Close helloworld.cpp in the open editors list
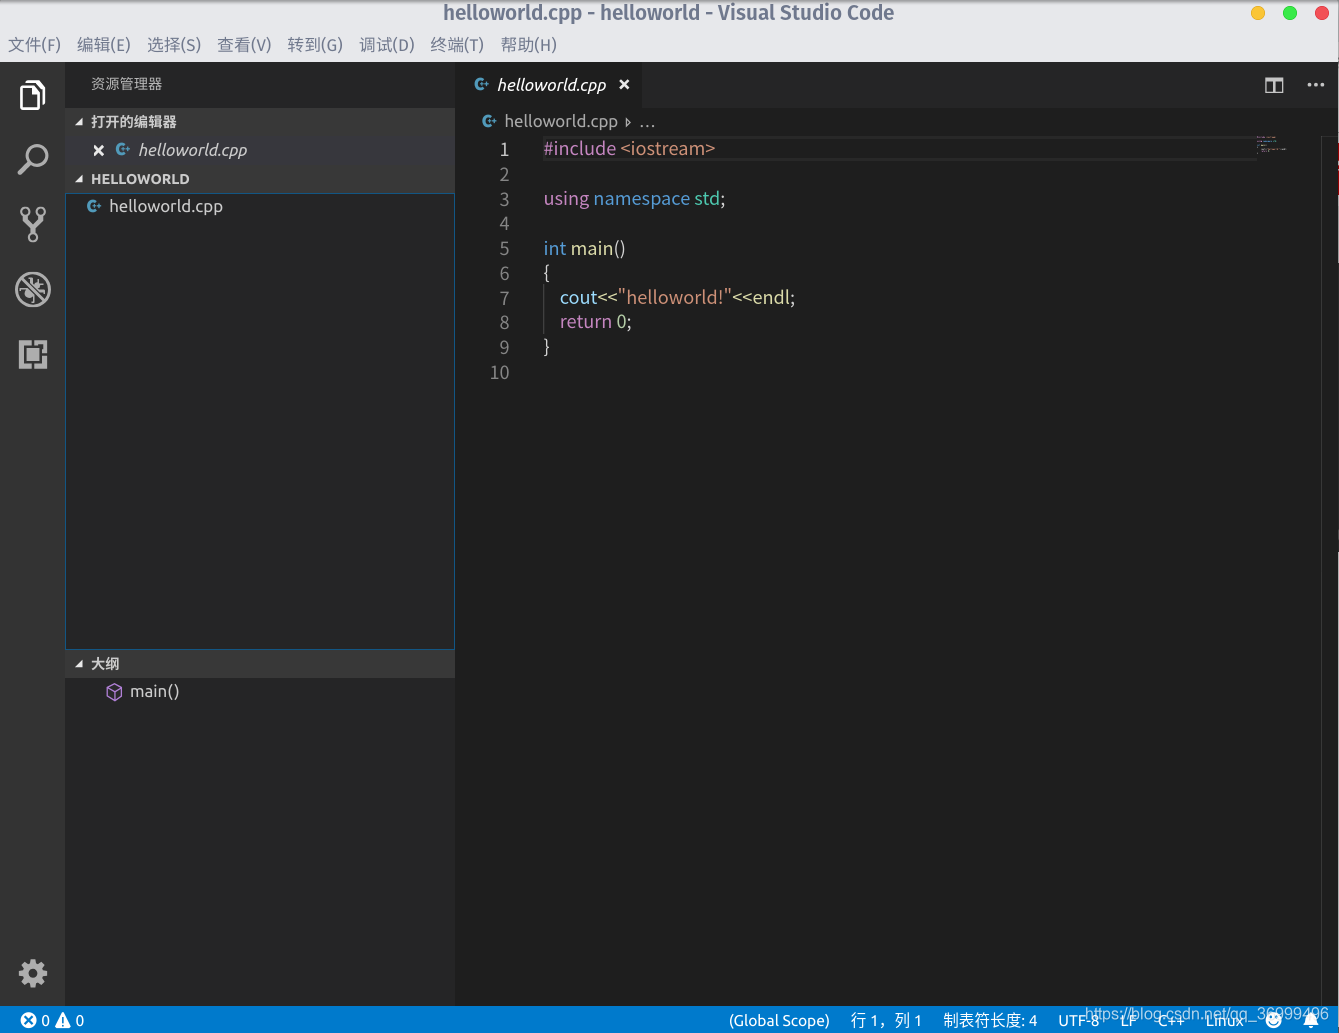Image resolution: width=1339 pixels, height=1033 pixels. click(x=98, y=150)
